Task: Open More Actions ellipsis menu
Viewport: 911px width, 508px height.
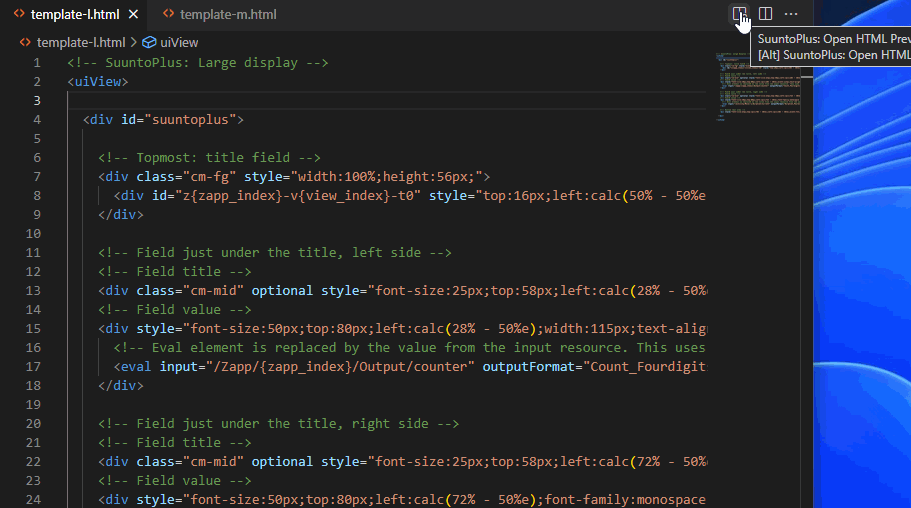Action: pyautogui.click(x=791, y=13)
